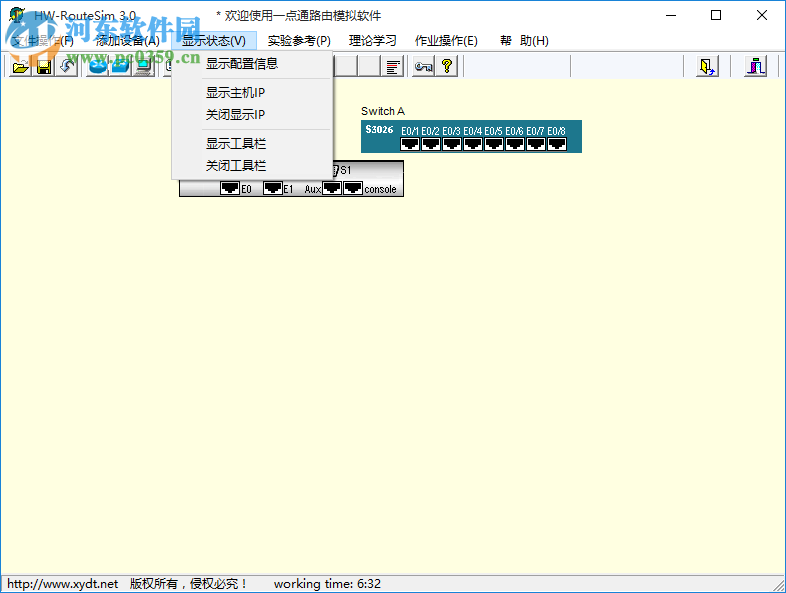This screenshot has width=786, height=593.
Task: Open the 添加设备(A) menu
Action: (x=128, y=41)
